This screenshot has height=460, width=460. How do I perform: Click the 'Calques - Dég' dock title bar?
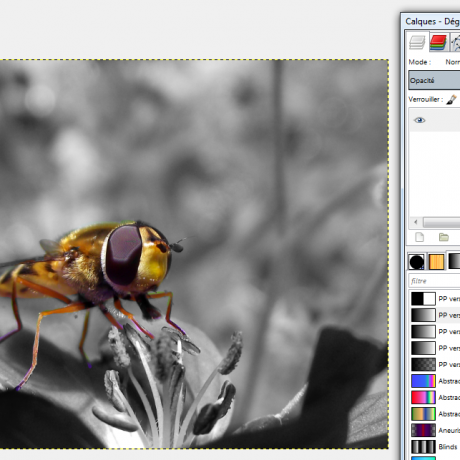point(432,21)
